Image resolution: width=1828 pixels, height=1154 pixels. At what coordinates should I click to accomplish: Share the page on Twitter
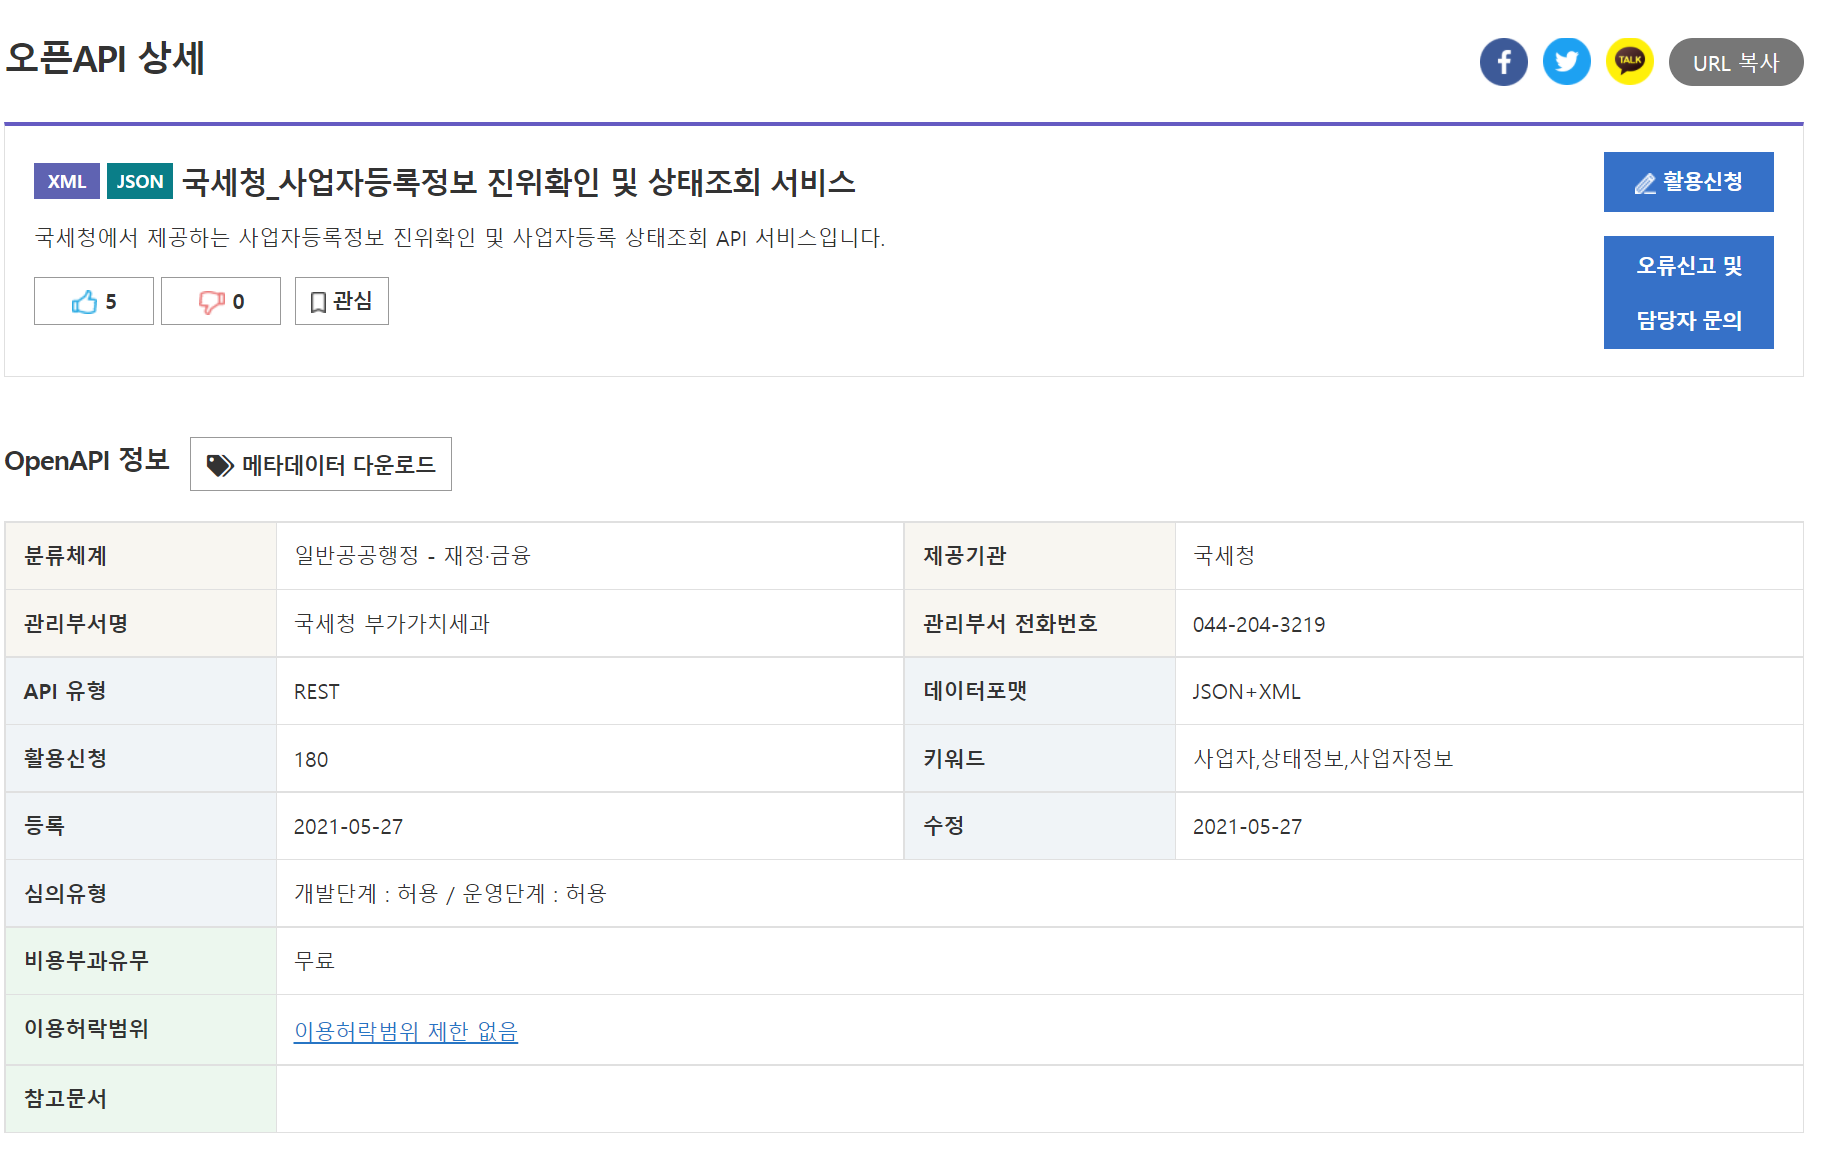point(1566,62)
